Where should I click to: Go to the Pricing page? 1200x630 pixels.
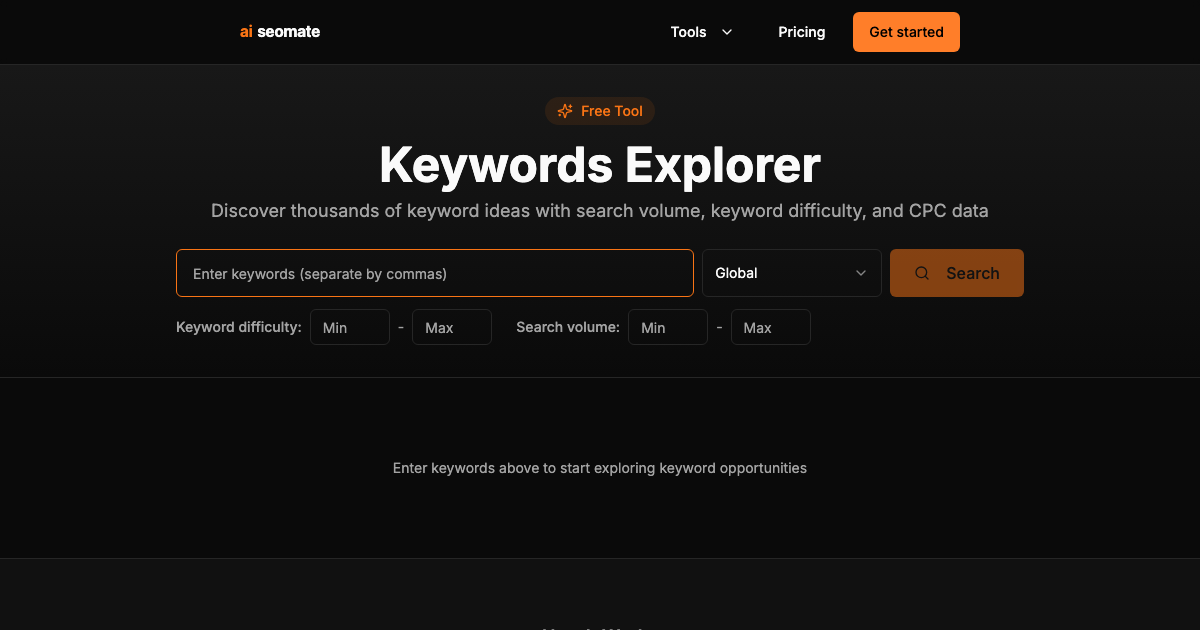[801, 32]
